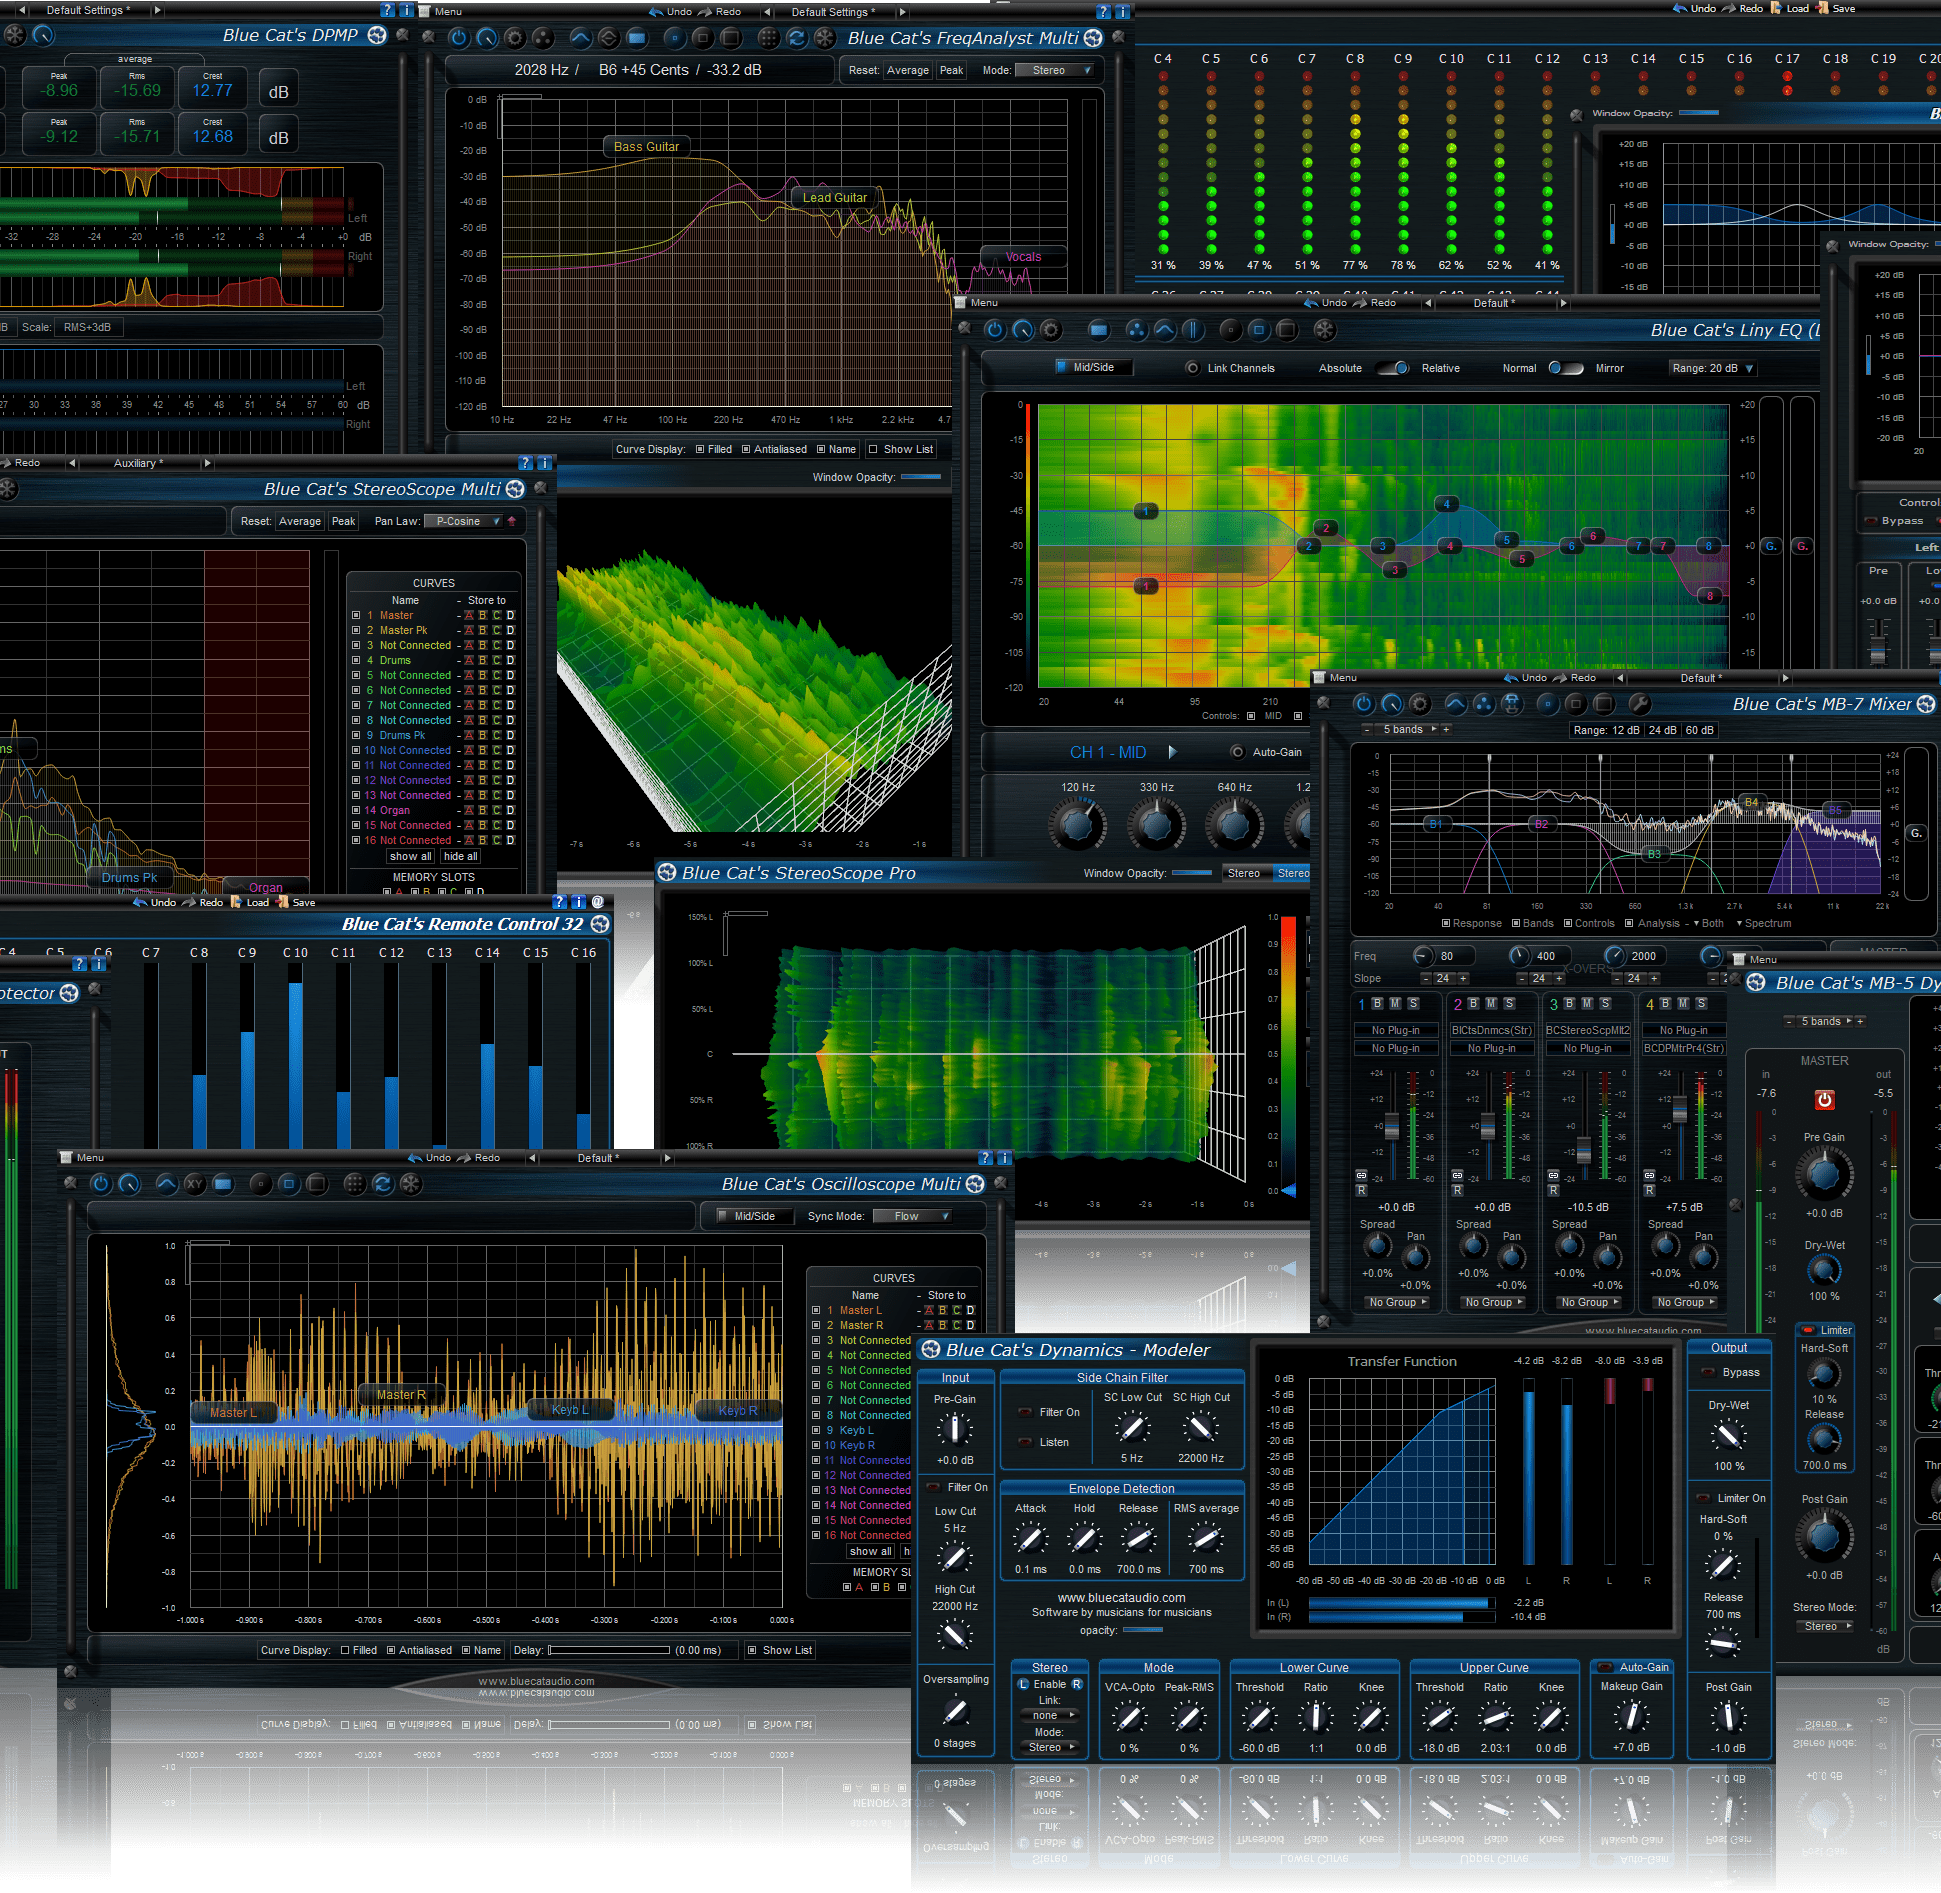
Task: Open MB-7 Mixer Menu
Action: (x=1336, y=677)
